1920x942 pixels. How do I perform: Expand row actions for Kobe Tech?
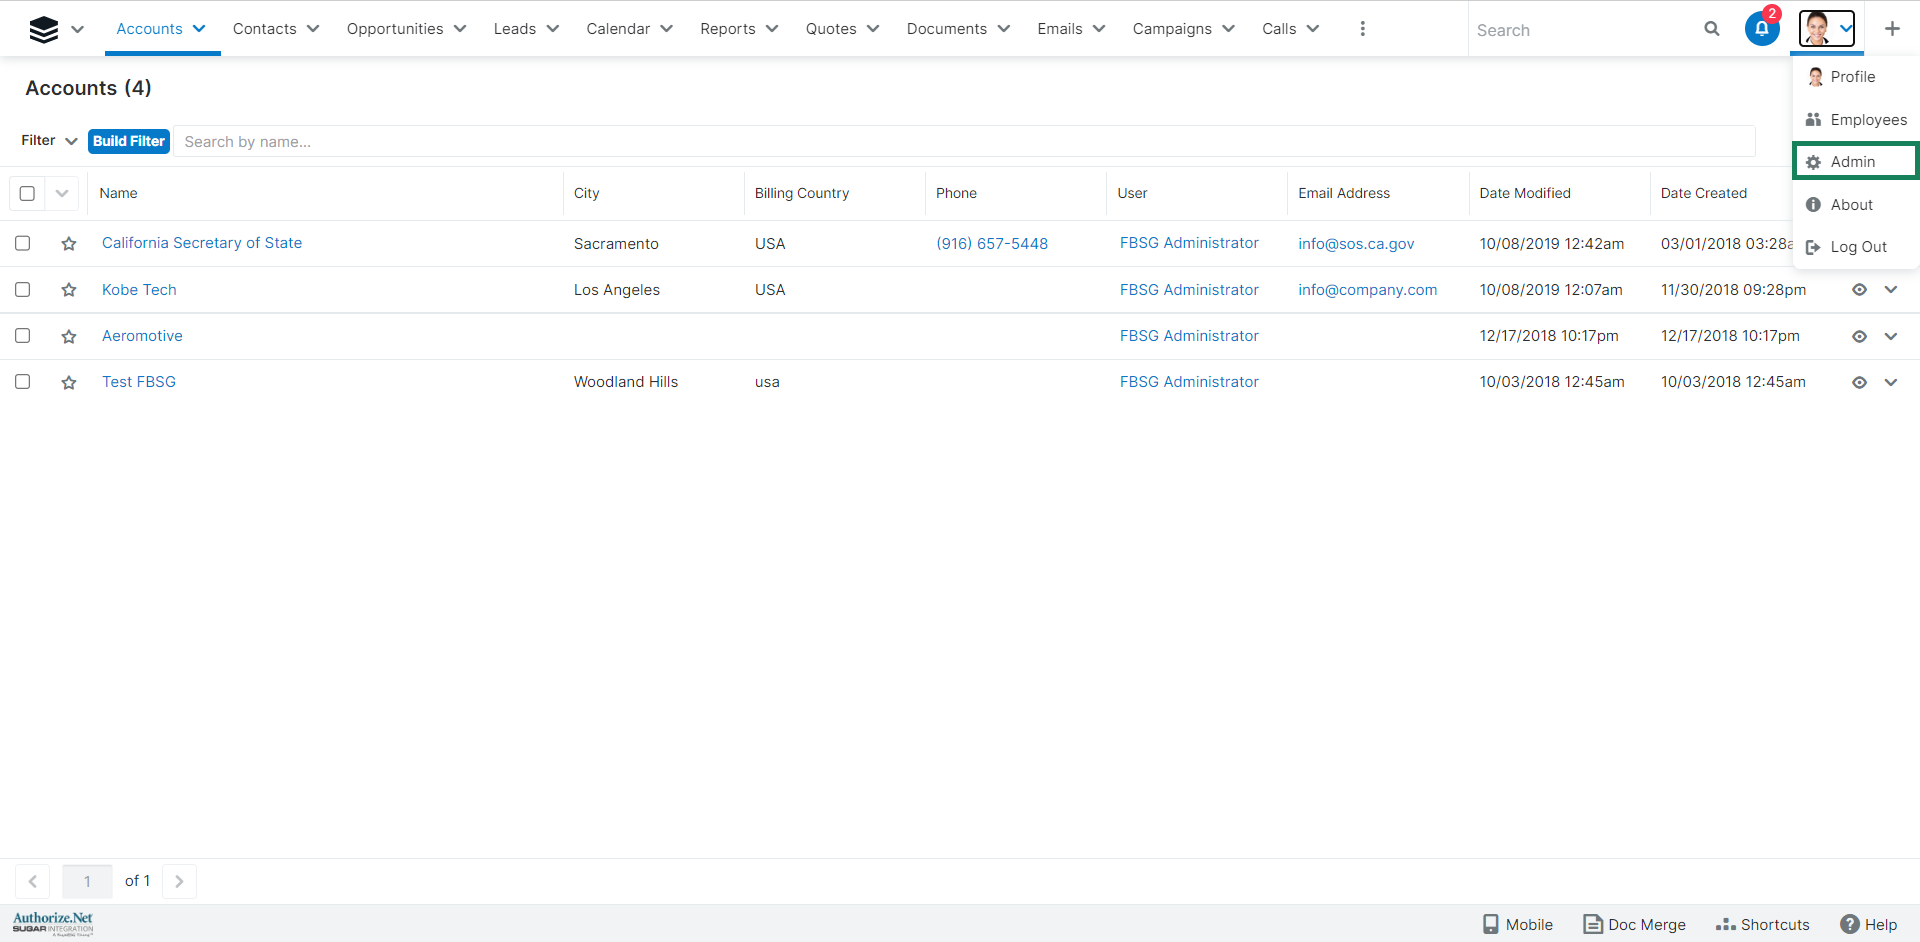pyautogui.click(x=1890, y=290)
